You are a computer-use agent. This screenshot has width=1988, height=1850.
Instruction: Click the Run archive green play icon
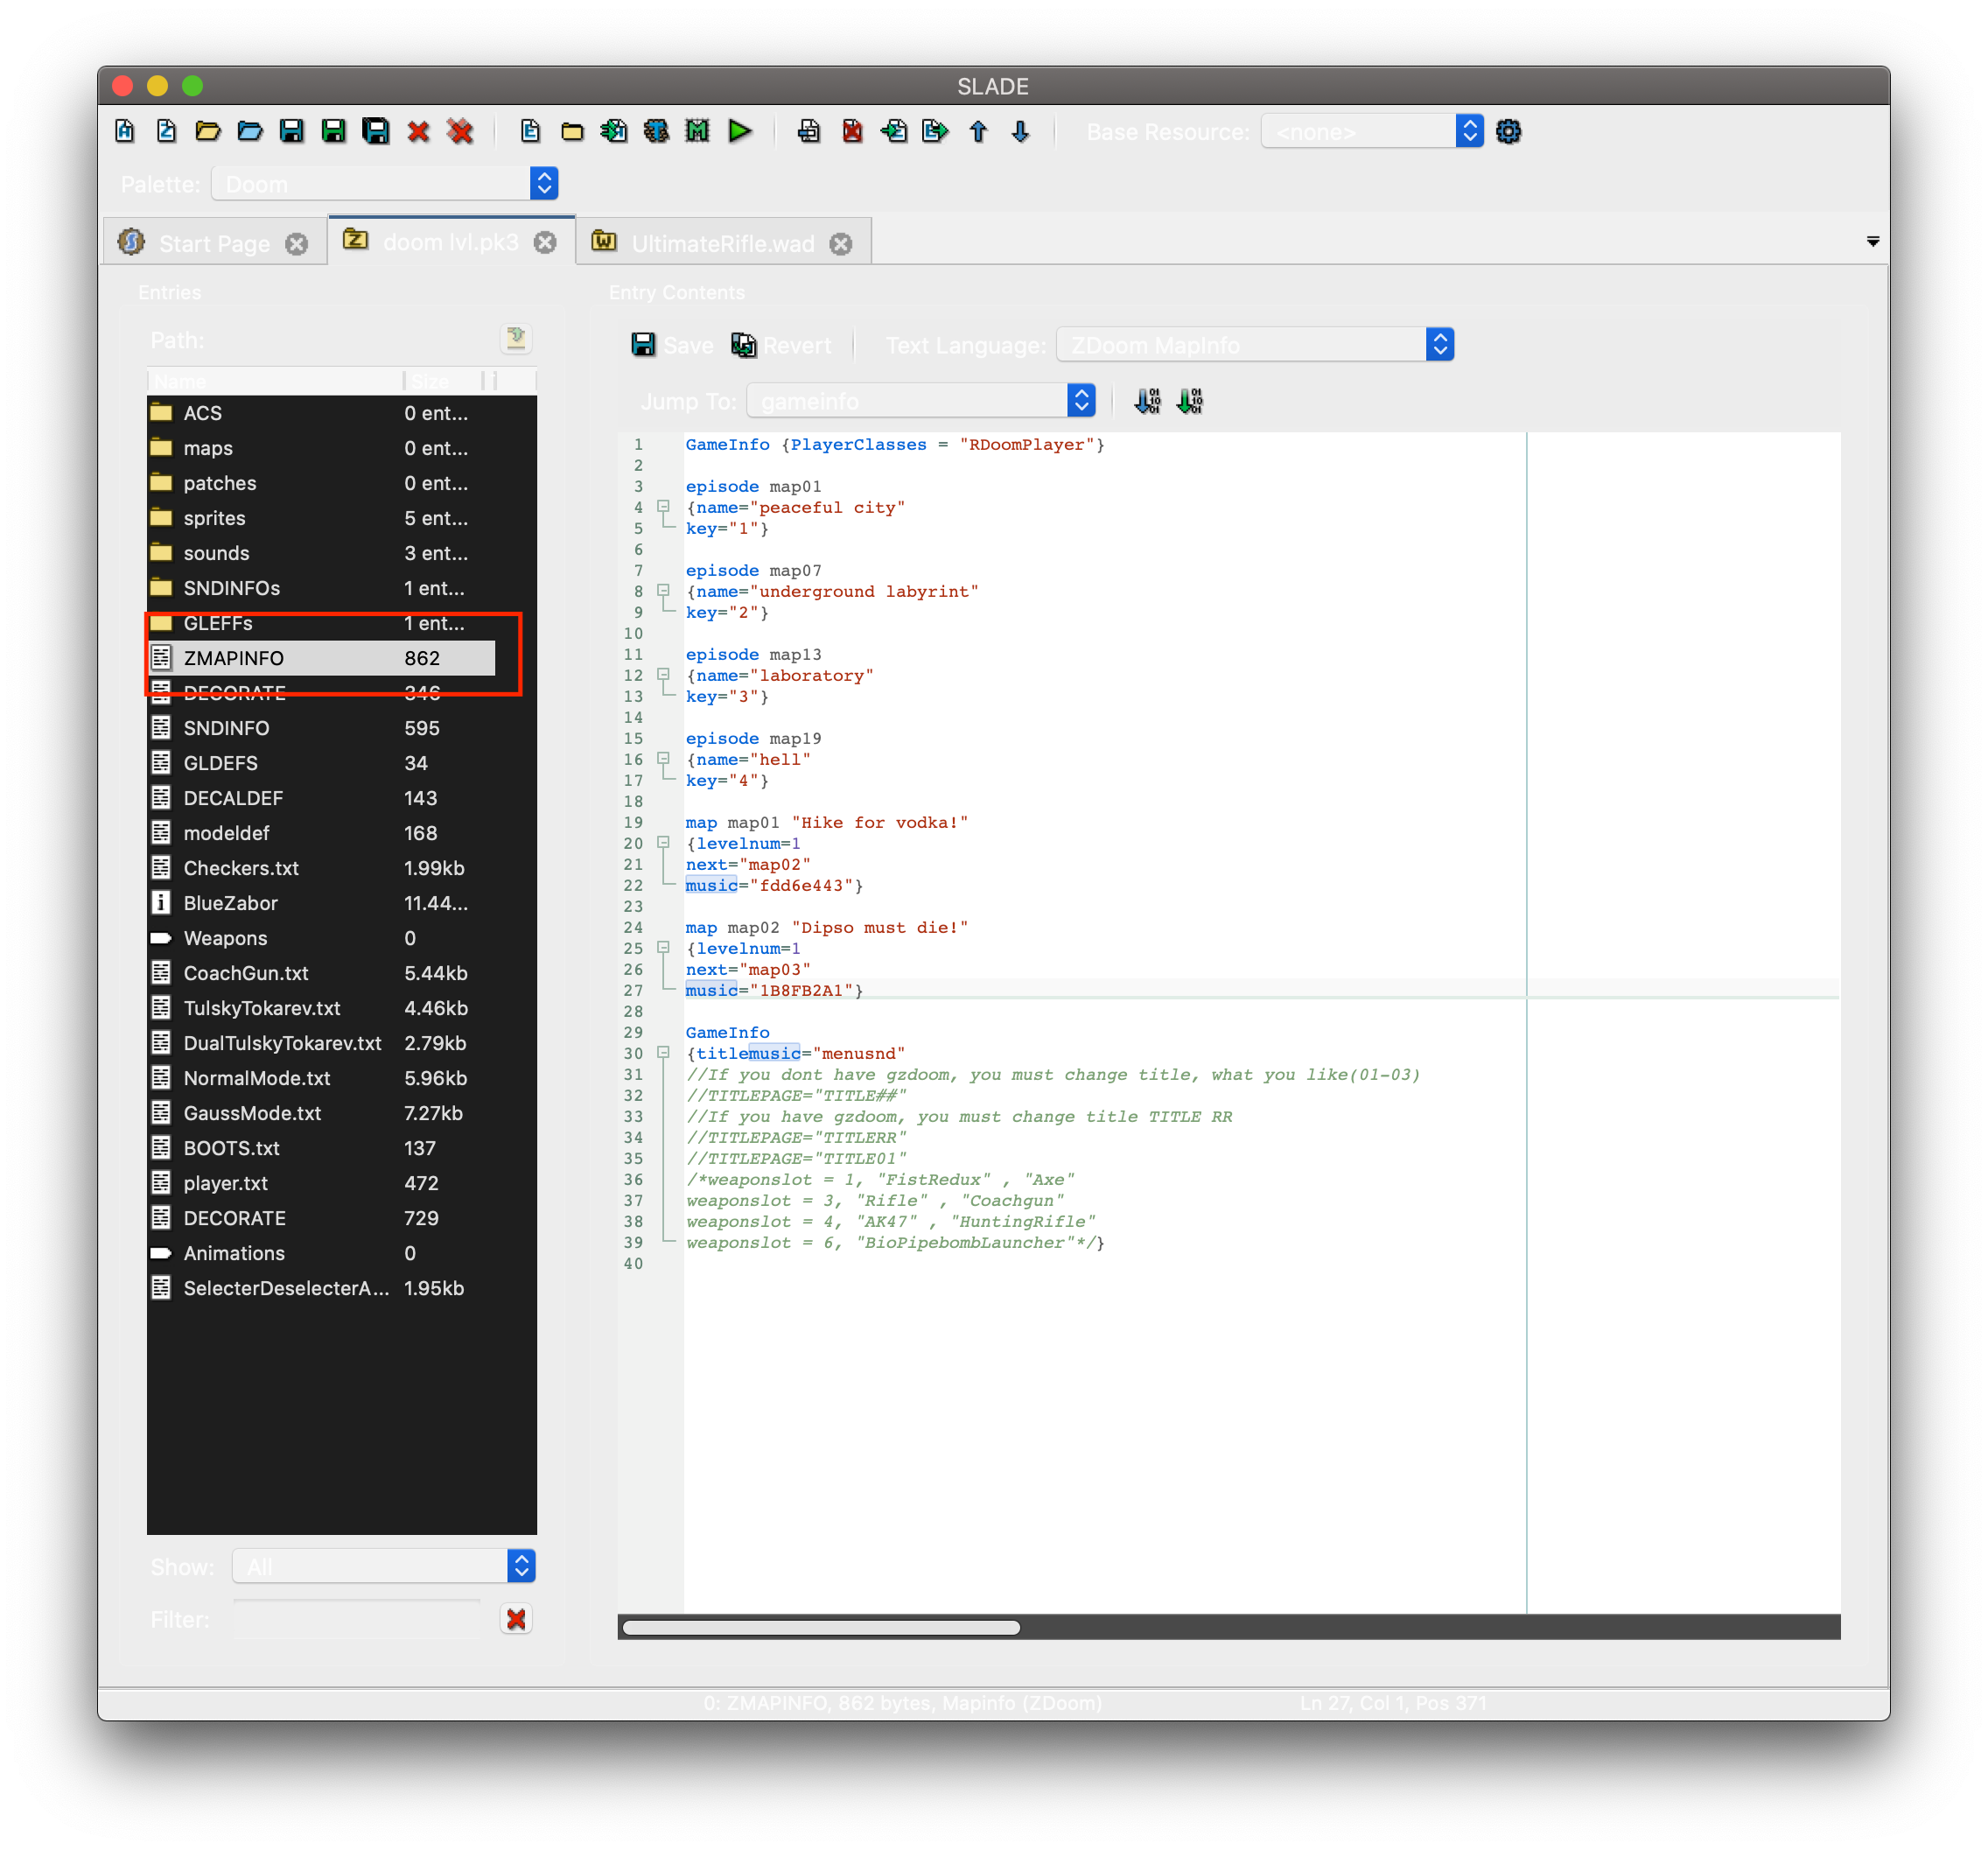740,131
